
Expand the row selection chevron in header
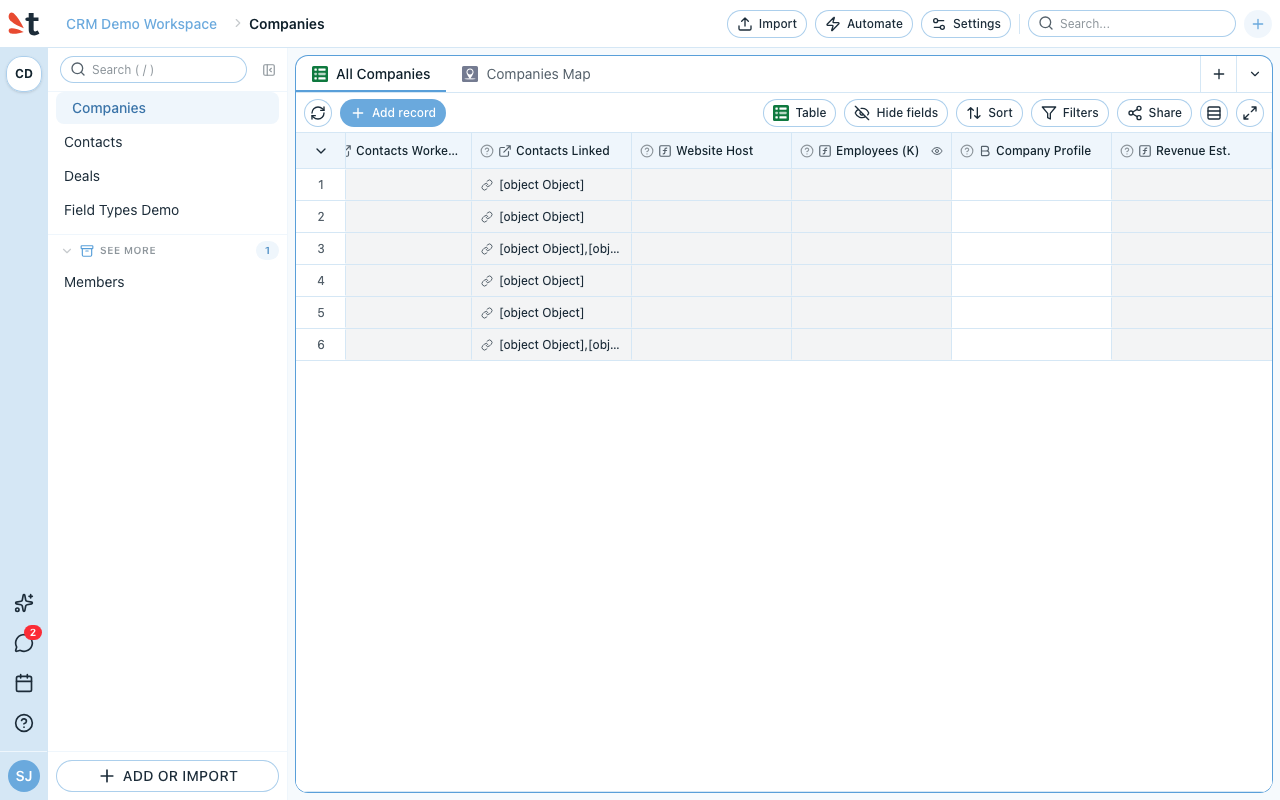pyautogui.click(x=321, y=151)
